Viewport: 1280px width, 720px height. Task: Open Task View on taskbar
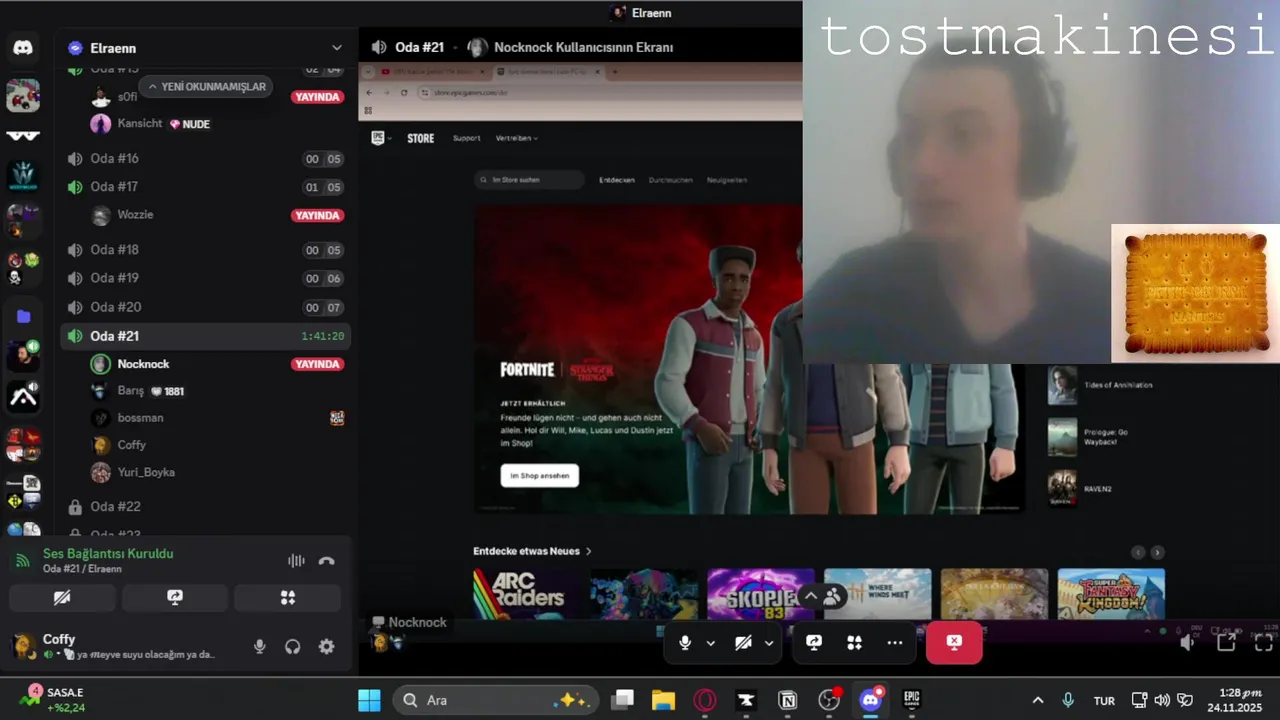[x=623, y=700]
